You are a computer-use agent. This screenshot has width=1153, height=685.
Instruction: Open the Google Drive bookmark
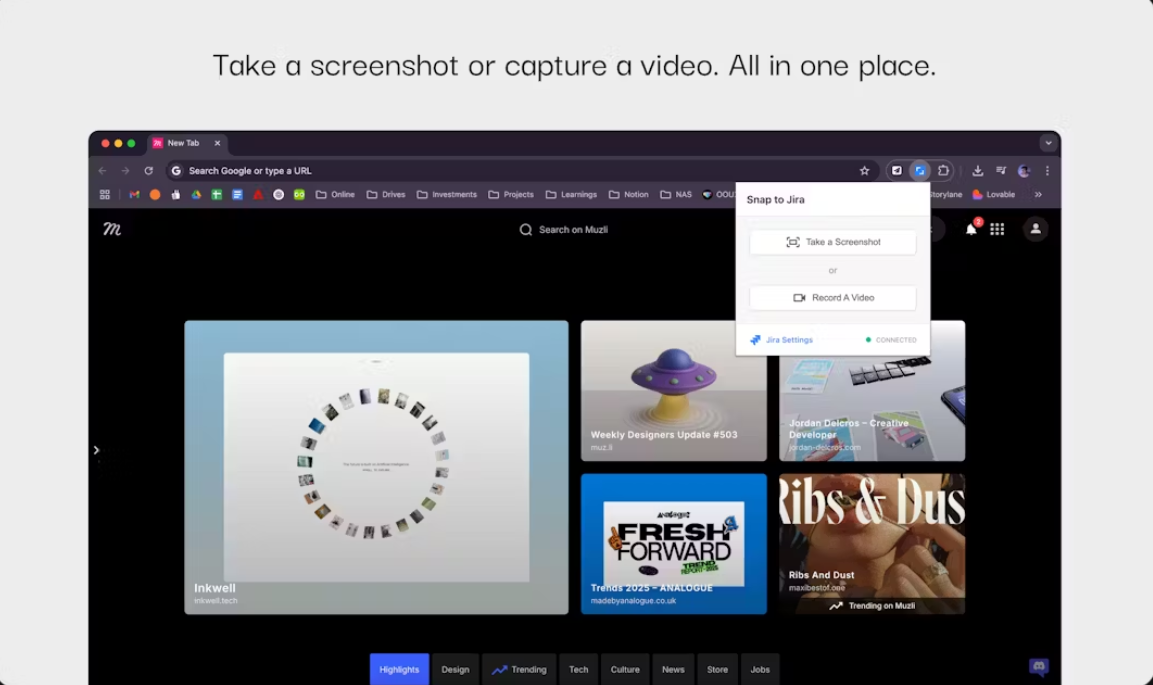click(x=196, y=195)
